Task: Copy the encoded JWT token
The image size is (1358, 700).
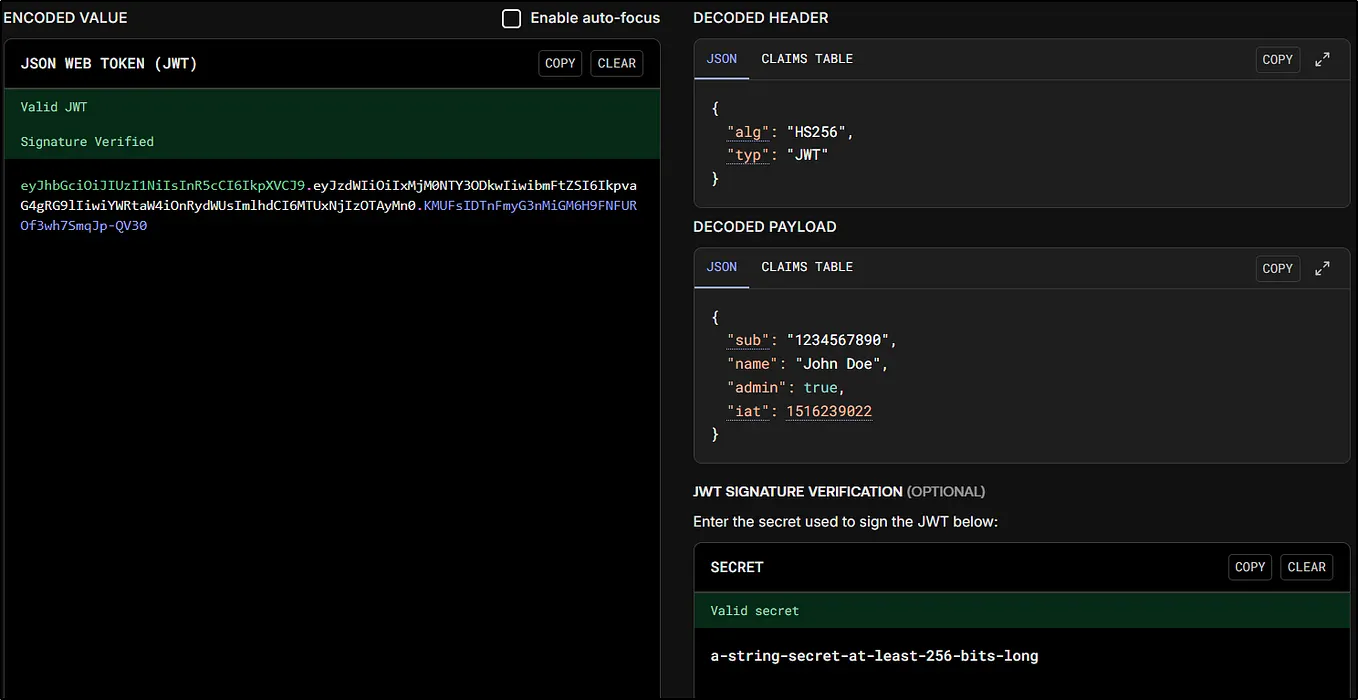Action: 560,63
